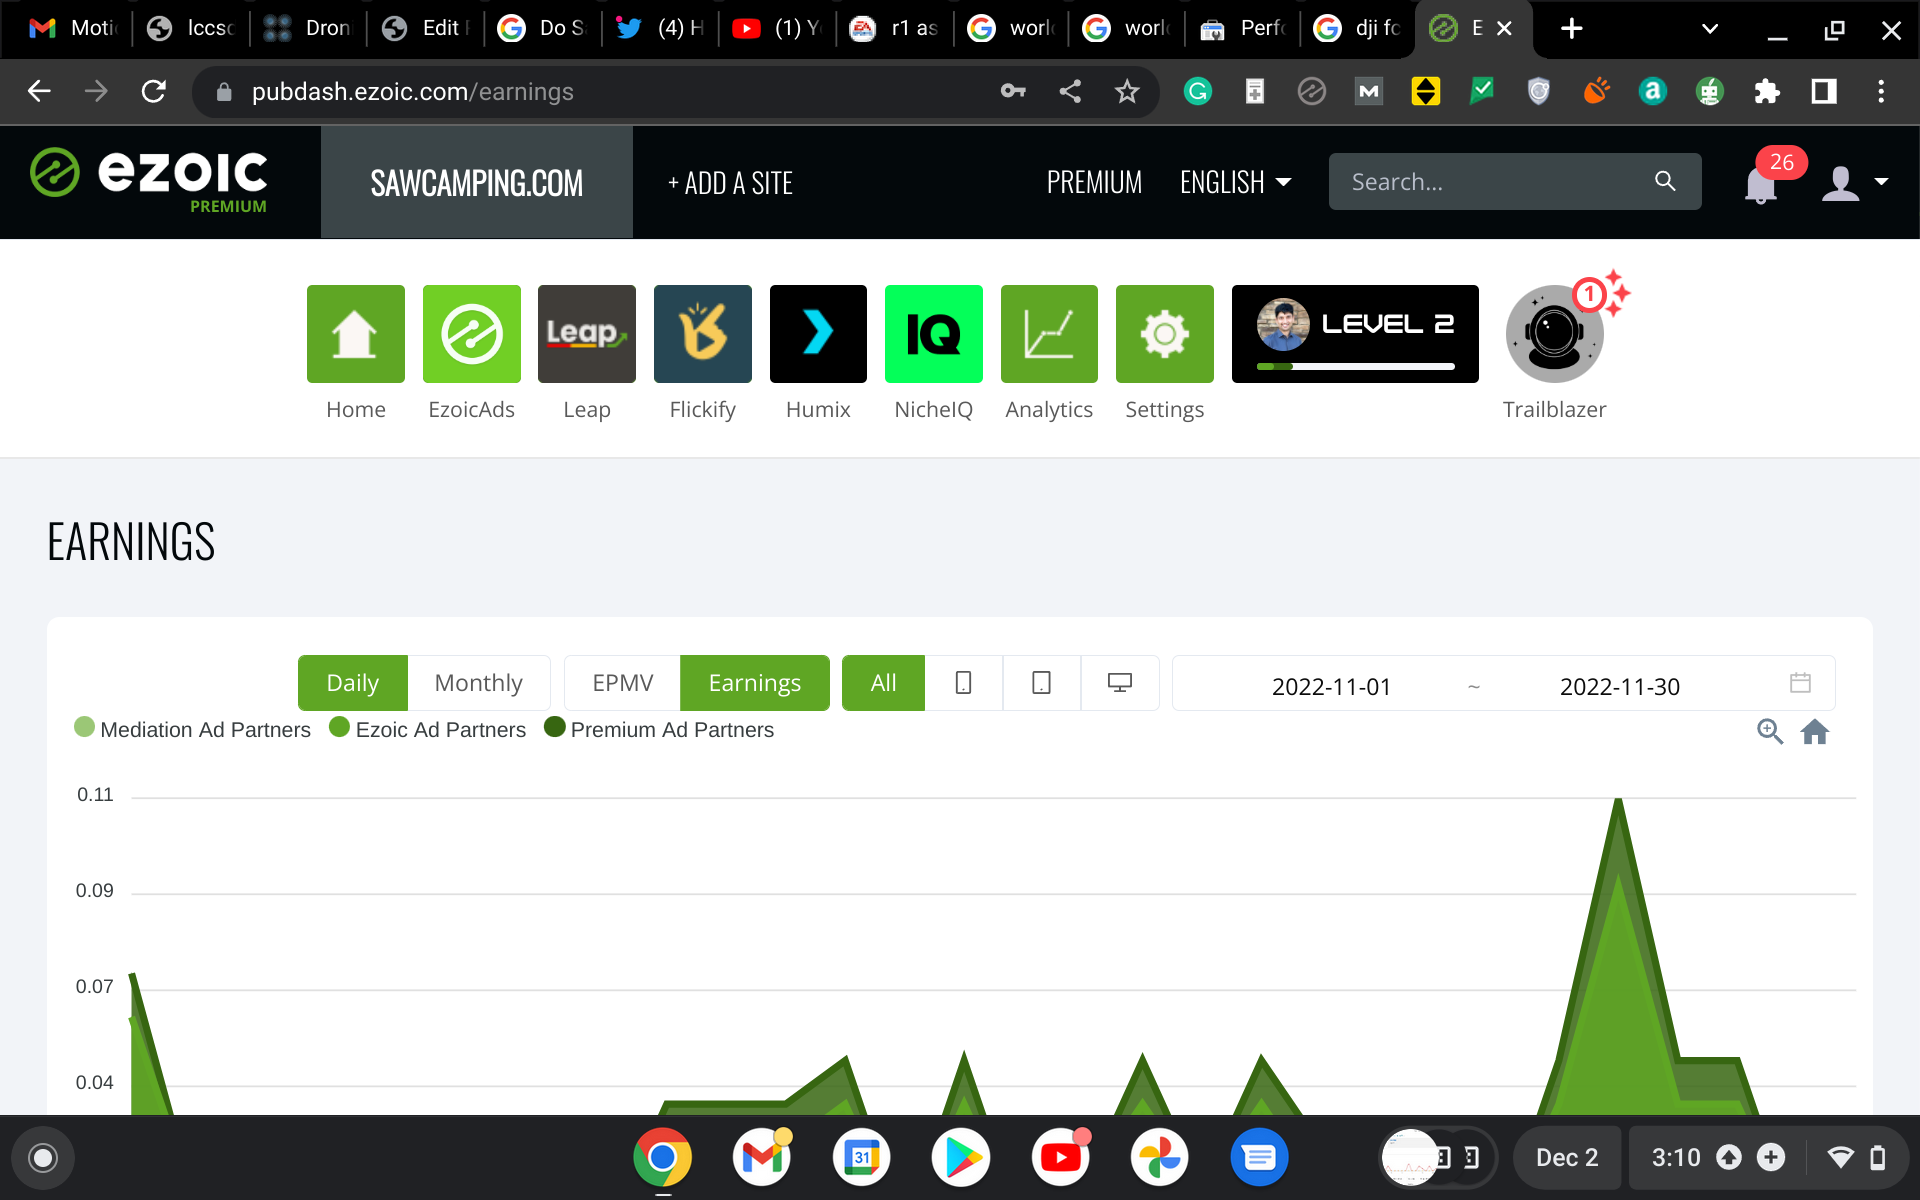Select the All devices filter
Image resolution: width=1920 pixels, height=1200 pixels.
point(883,683)
